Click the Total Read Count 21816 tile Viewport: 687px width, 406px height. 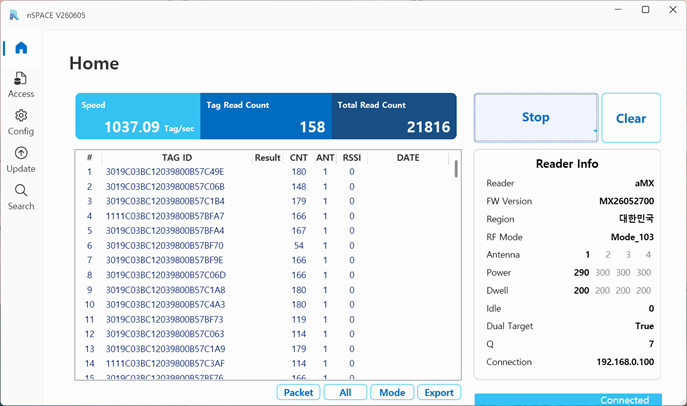click(x=394, y=116)
